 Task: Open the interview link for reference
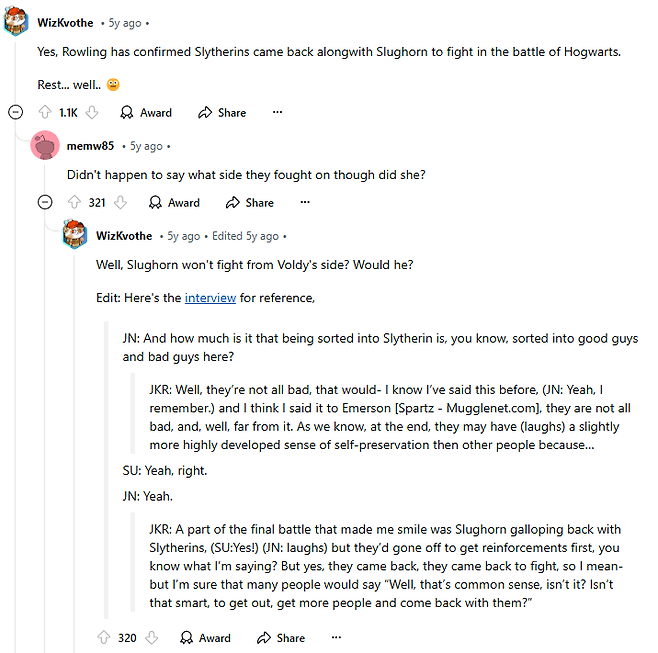209,298
